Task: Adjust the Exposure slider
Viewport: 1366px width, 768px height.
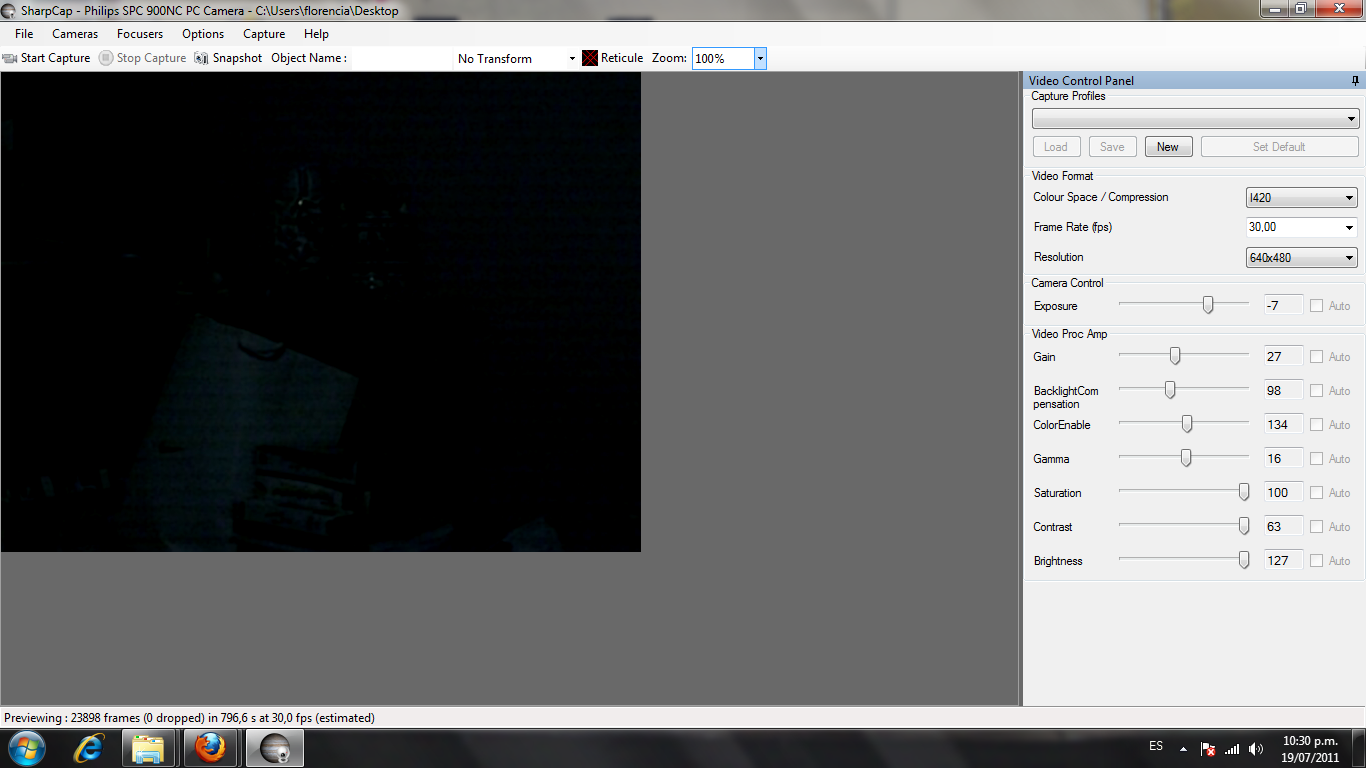Action: point(1208,305)
